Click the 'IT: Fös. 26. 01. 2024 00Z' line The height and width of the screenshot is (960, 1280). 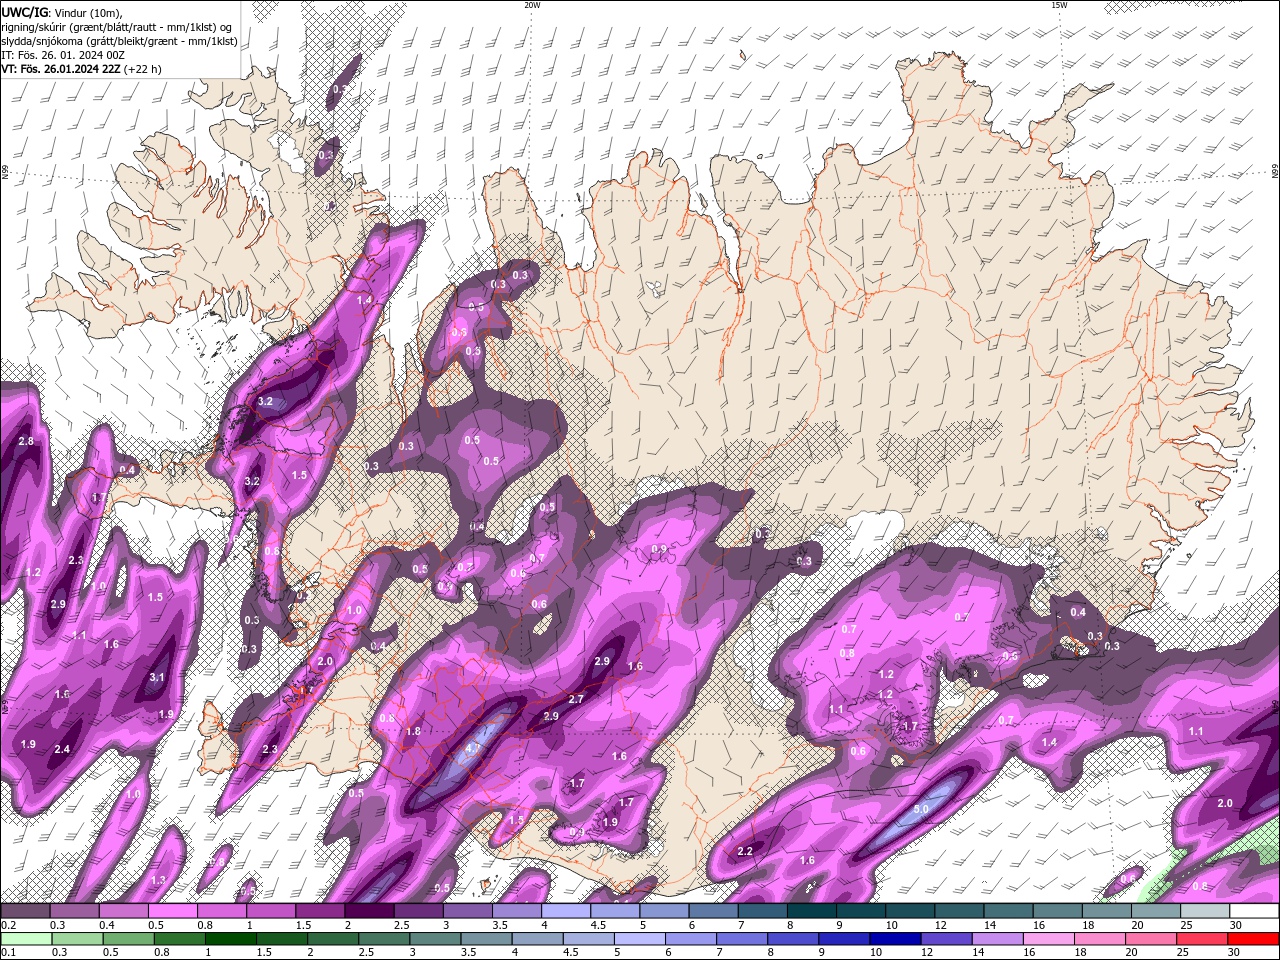point(62,55)
